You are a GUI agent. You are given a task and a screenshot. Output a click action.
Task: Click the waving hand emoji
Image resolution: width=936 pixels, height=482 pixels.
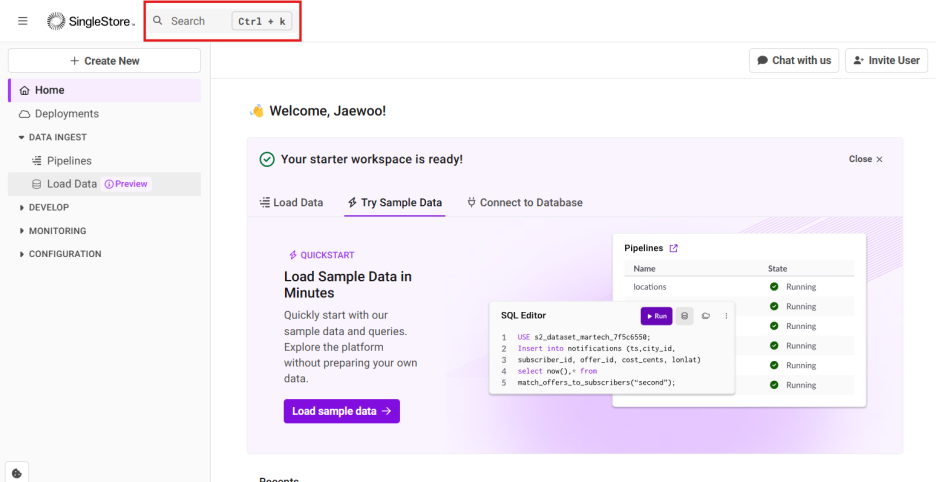point(257,111)
